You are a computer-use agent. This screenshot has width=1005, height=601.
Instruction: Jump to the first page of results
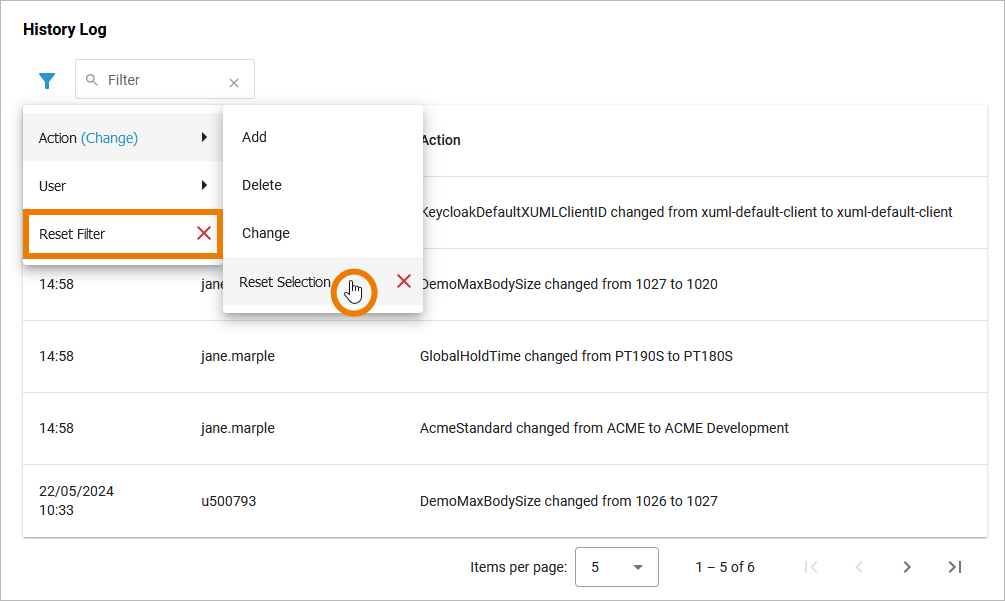811,567
